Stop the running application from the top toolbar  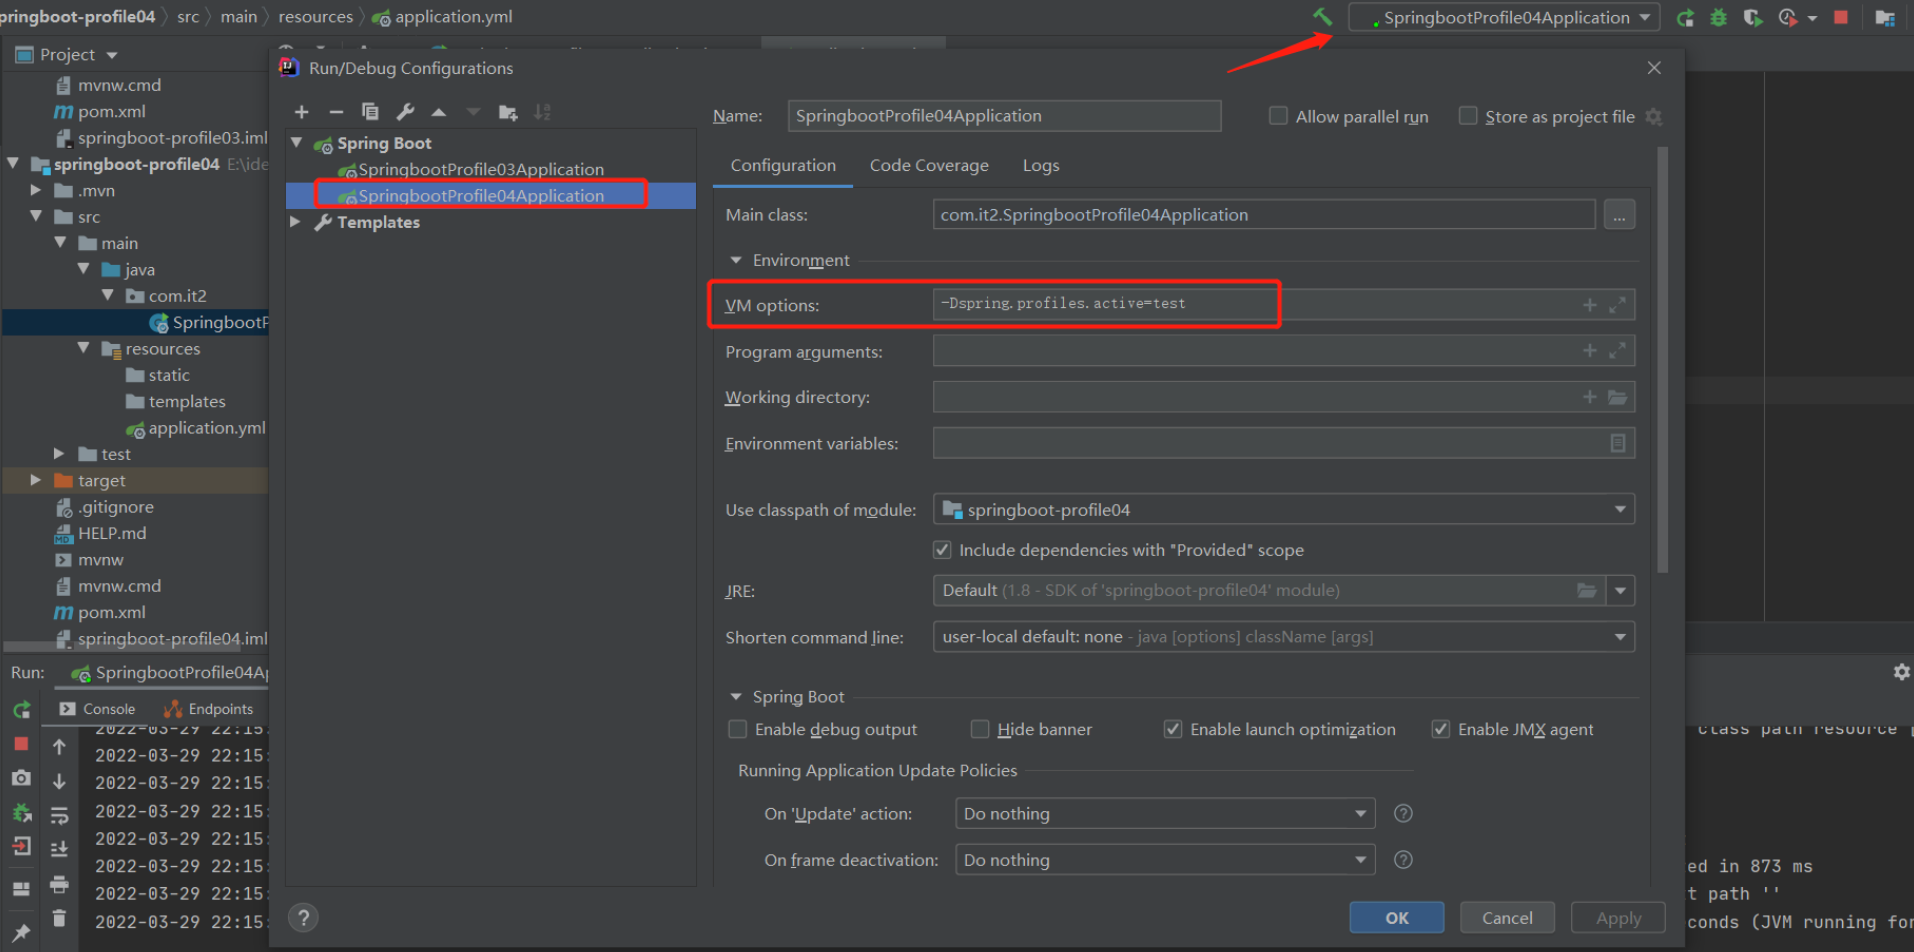tap(1841, 17)
